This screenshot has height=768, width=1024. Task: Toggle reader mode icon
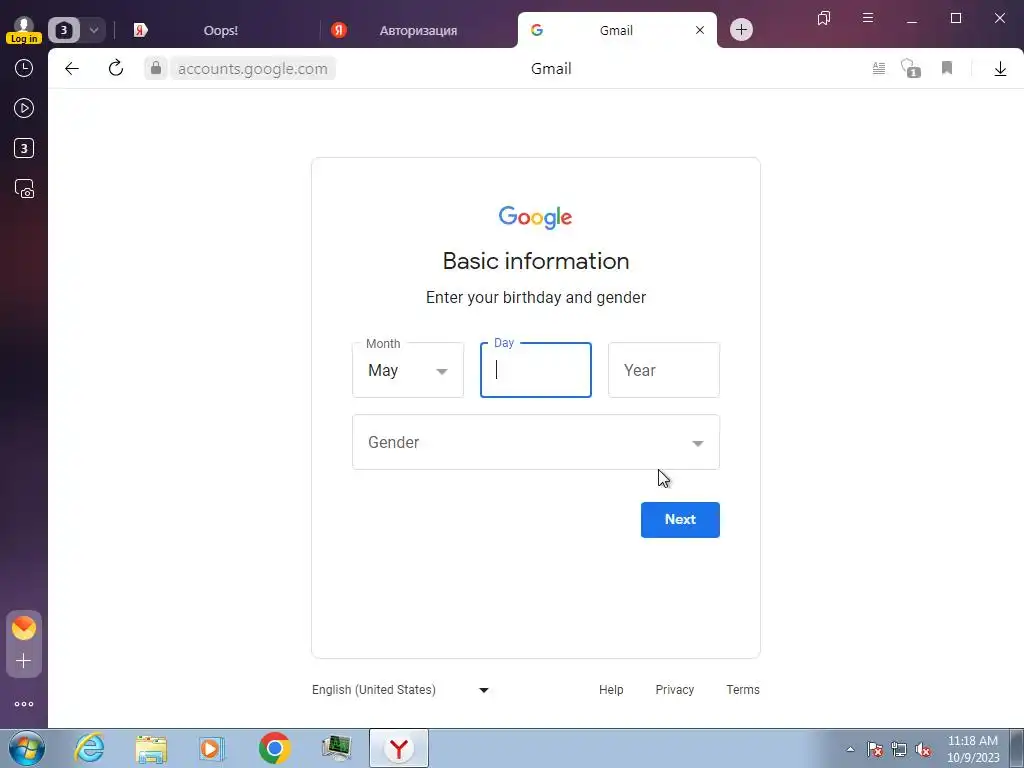879,68
